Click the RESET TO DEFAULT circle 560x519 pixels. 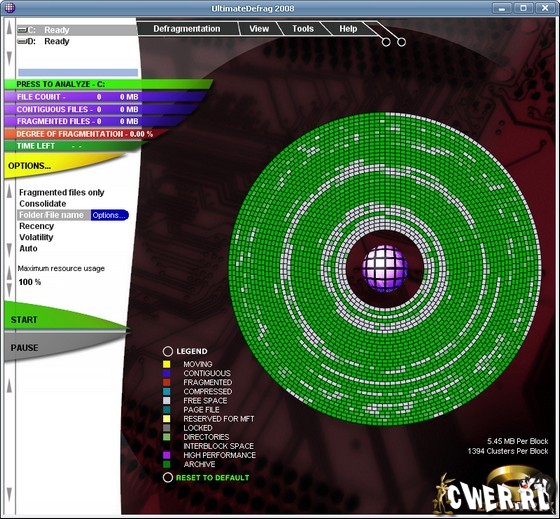(x=168, y=478)
